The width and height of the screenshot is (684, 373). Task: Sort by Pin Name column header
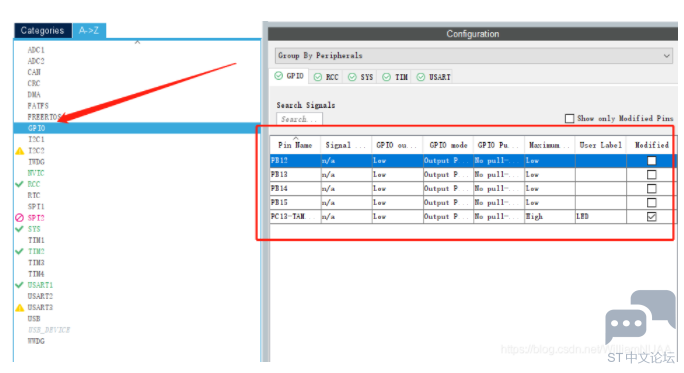(x=295, y=145)
